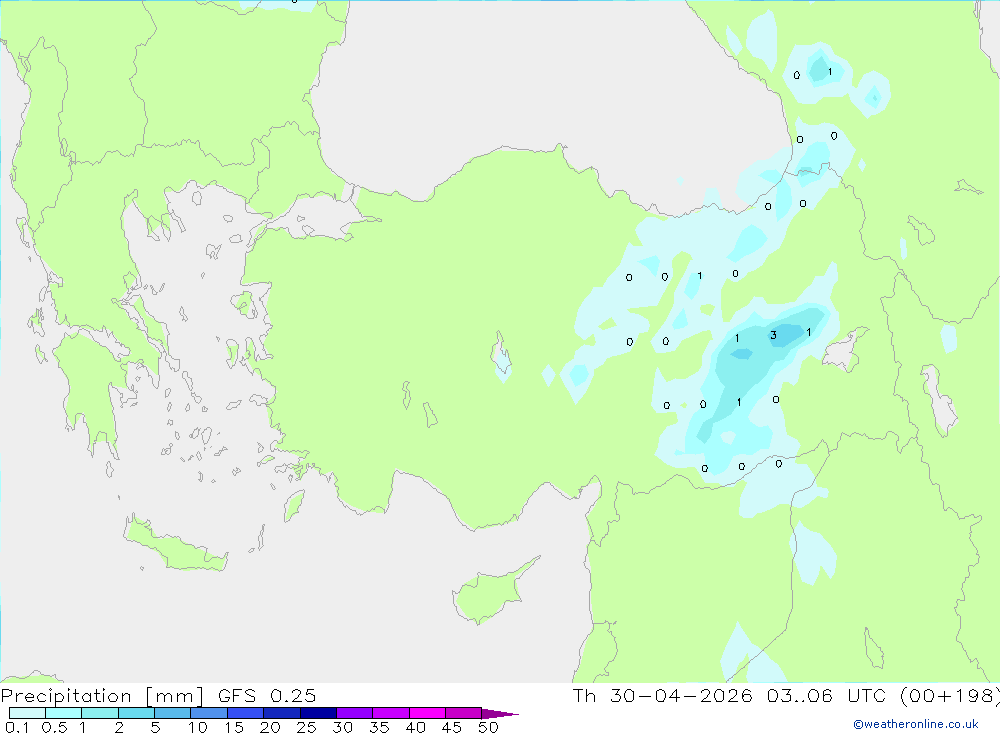Screen dimensions: 1000x733
Task: Click the "03..06 UTC" time text
Action: pyautogui.click(x=827, y=695)
